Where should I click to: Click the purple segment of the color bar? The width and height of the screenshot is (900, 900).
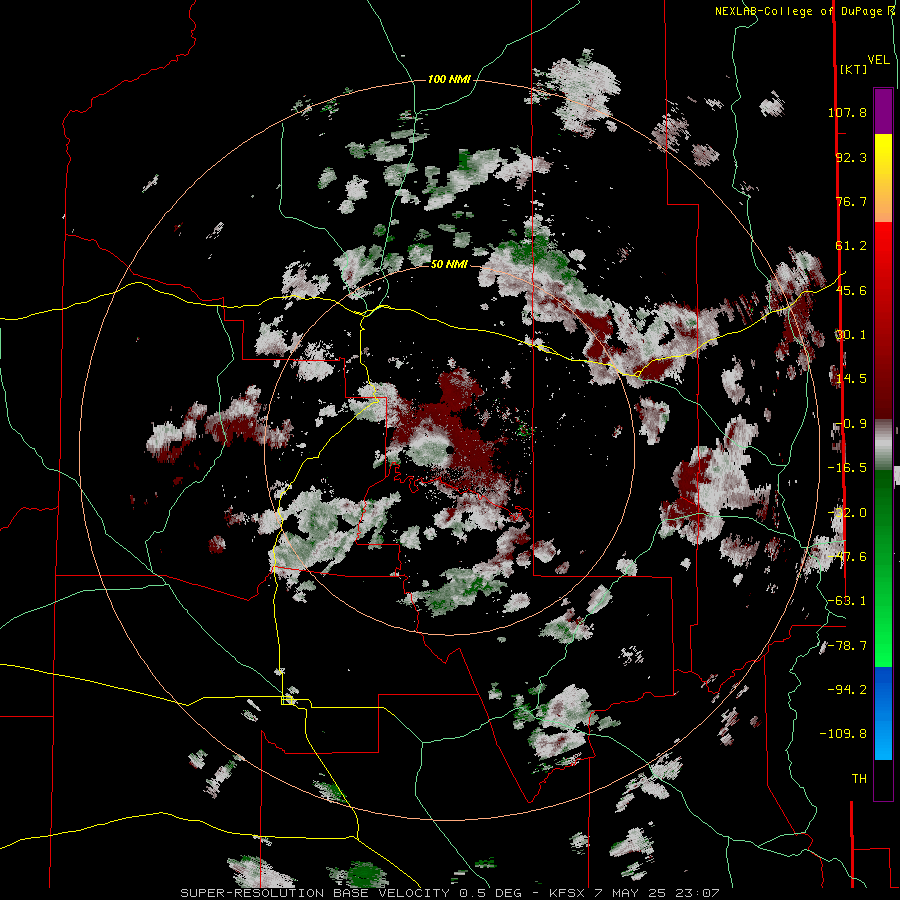[x=883, y=111]
